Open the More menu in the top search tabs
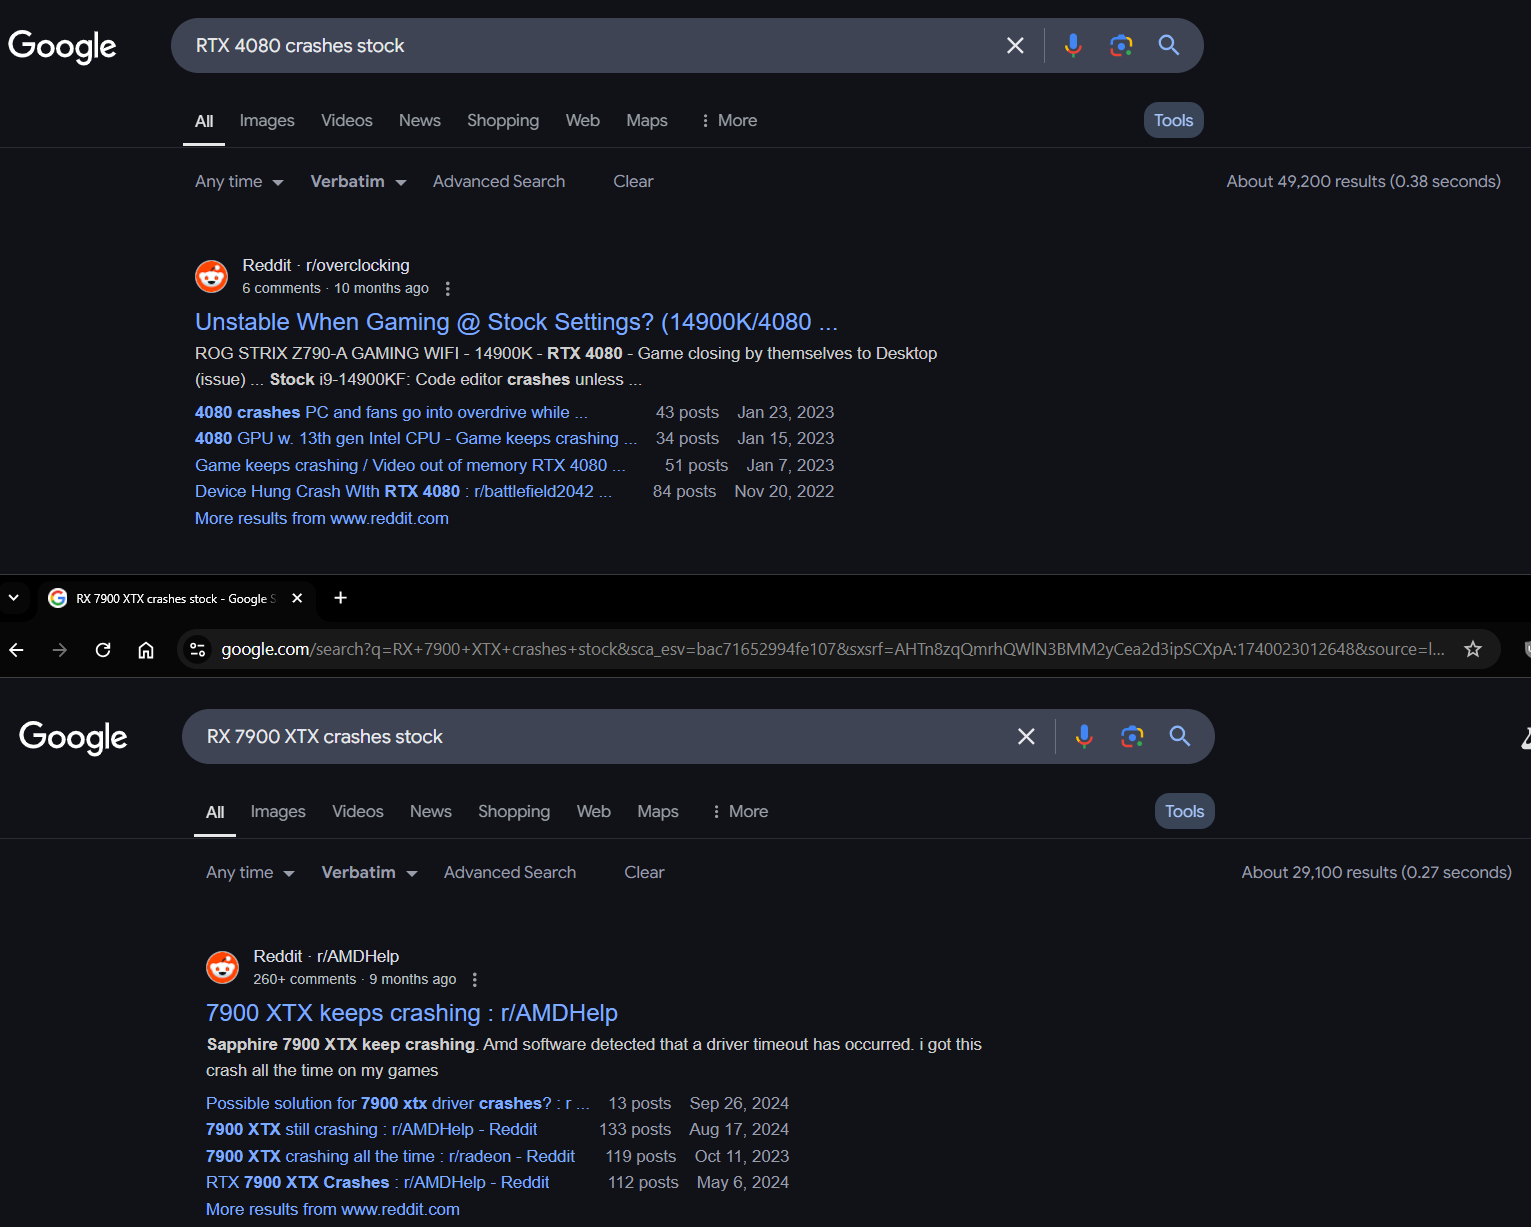Viewport: 1531px width, 1227px height. (x=729, y=120)
